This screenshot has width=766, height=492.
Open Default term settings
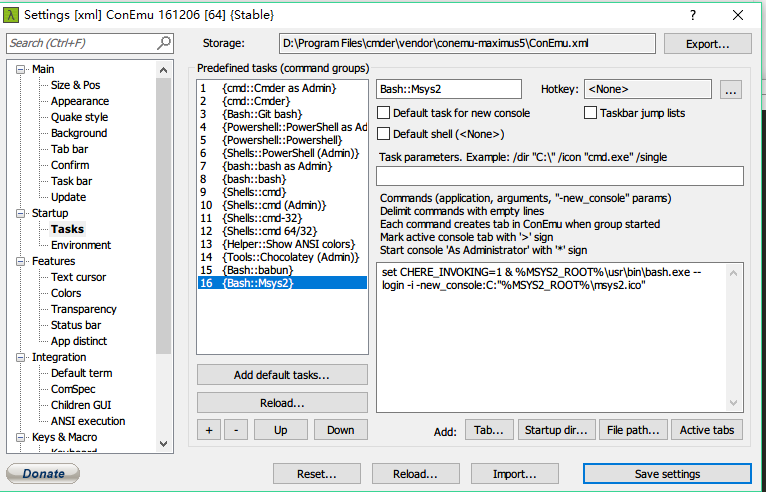coord(81,373)
